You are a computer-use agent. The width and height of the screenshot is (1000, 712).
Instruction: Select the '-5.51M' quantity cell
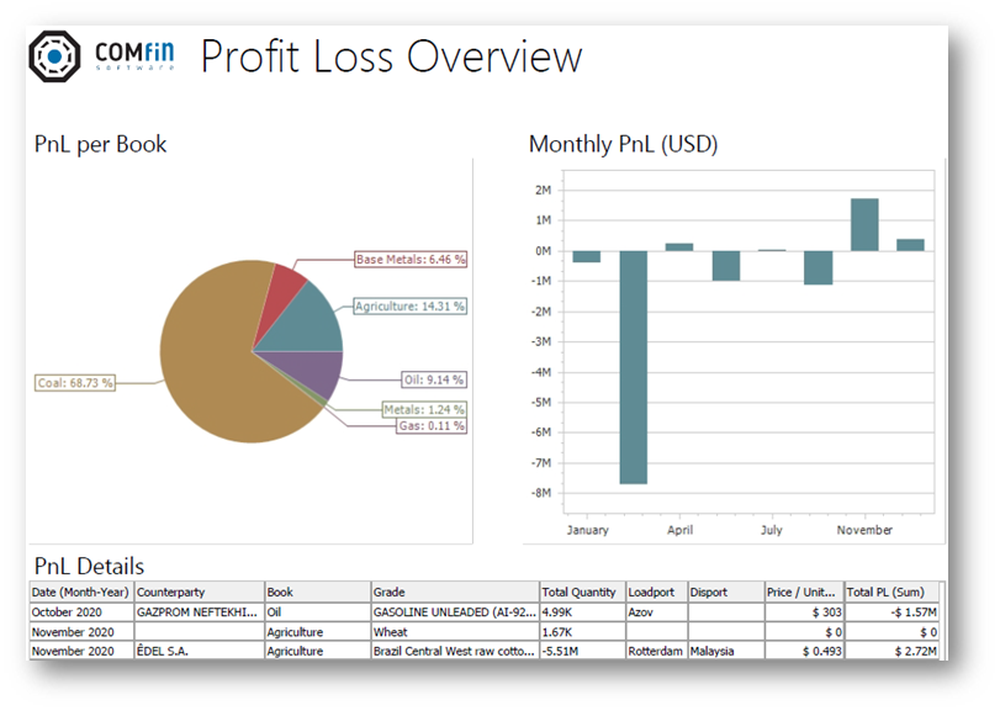point(582,651)
